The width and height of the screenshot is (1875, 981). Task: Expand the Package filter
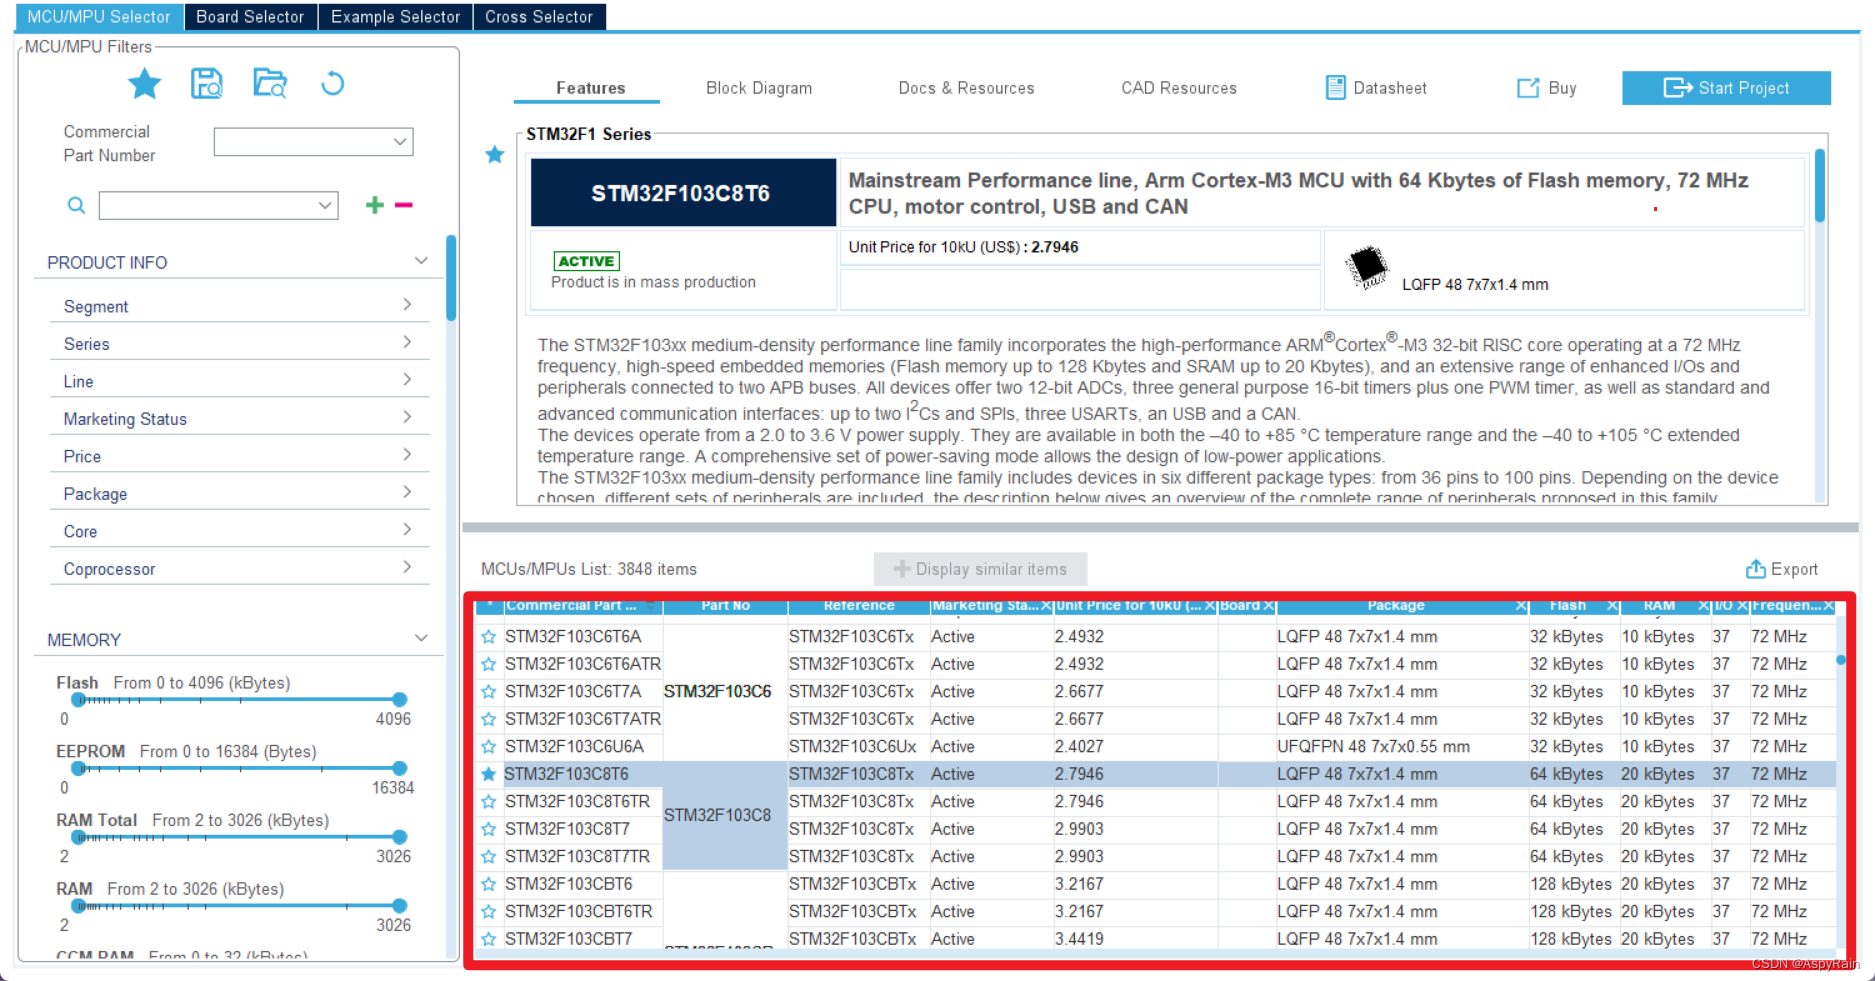407,492
